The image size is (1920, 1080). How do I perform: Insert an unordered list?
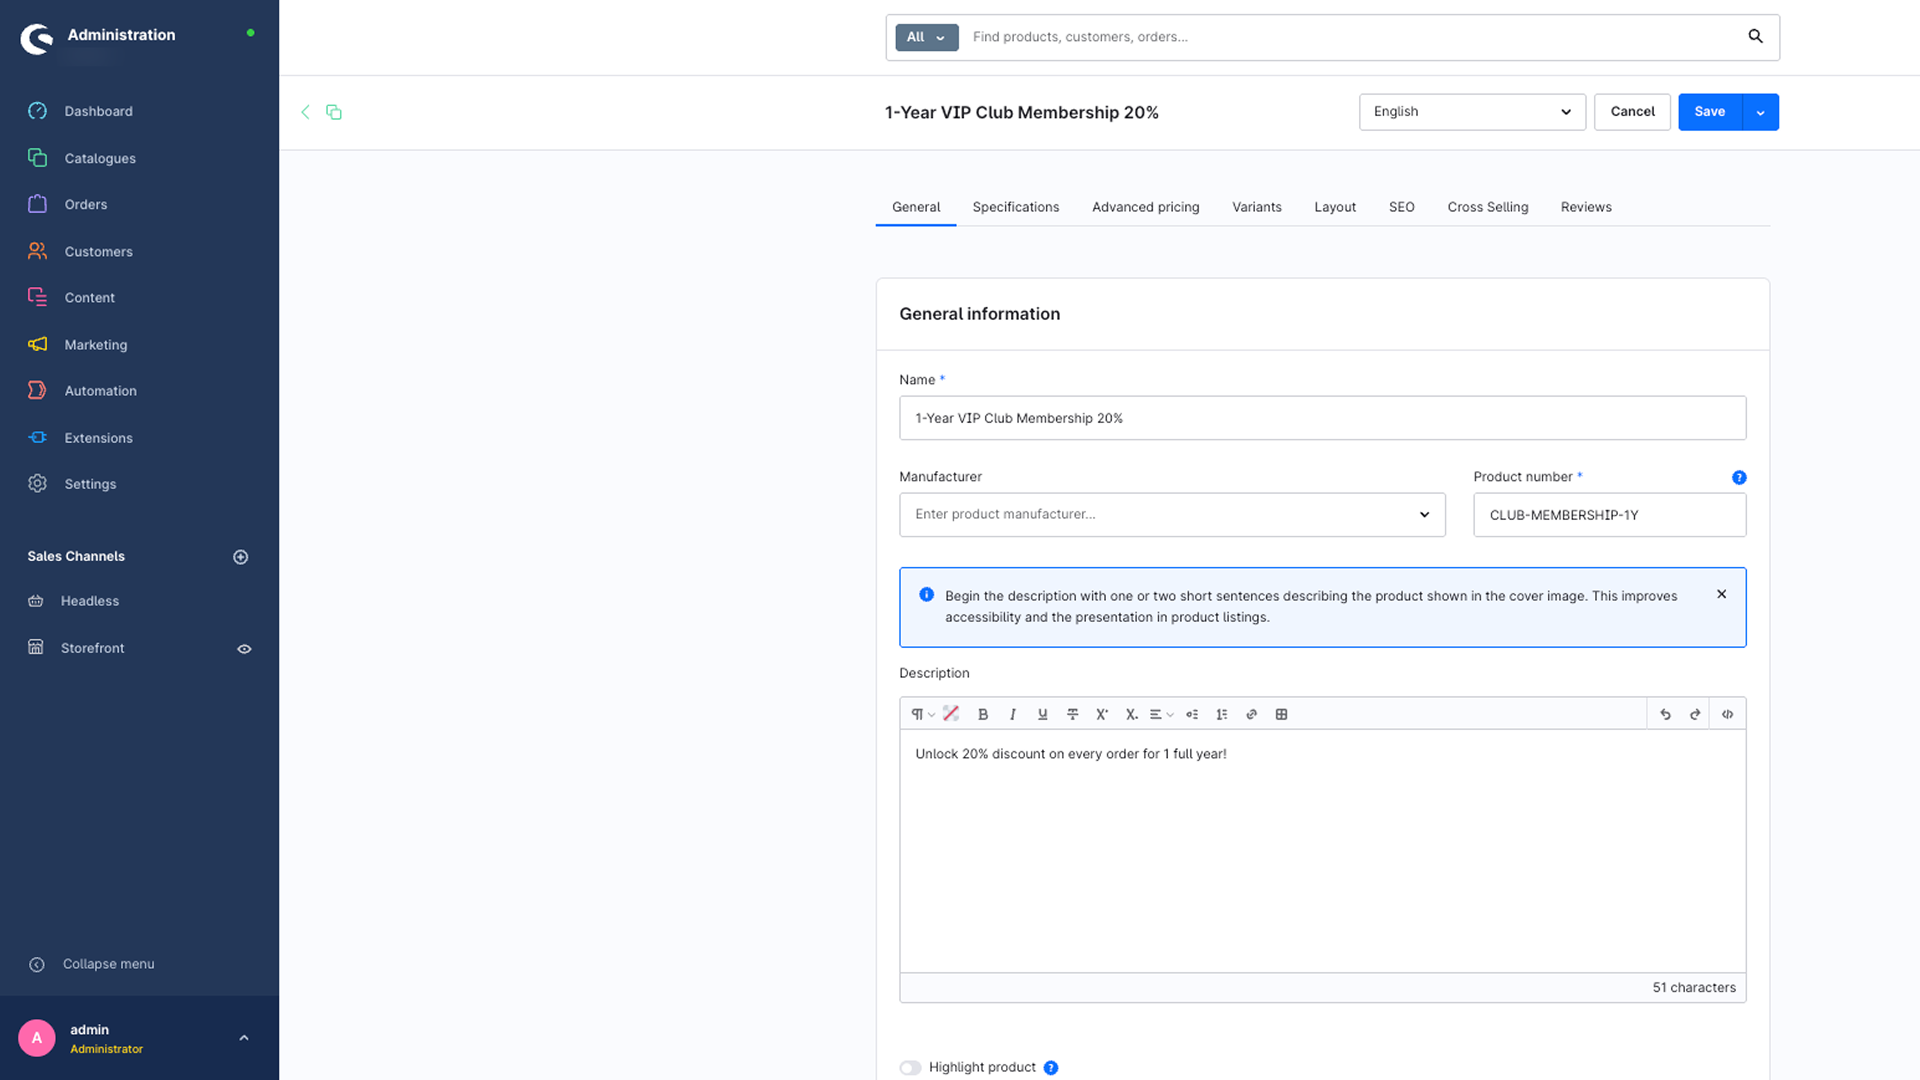1192,714
